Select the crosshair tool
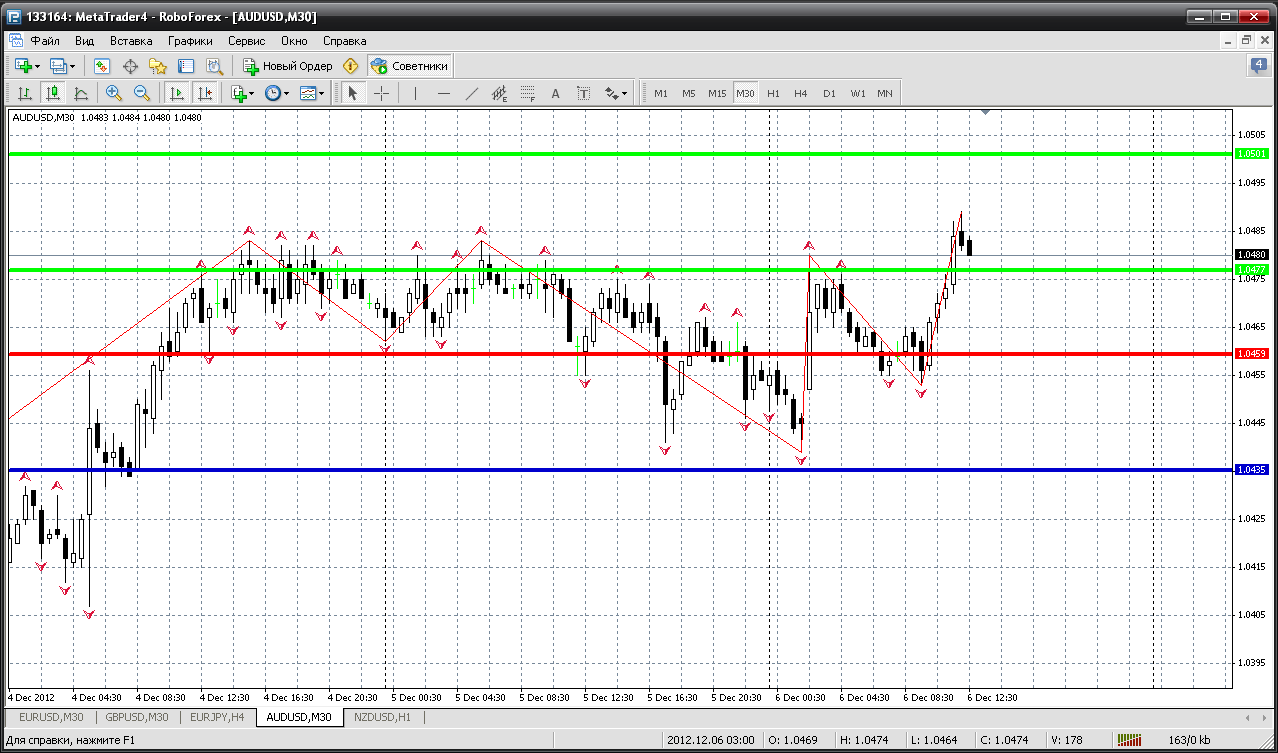 381,93
